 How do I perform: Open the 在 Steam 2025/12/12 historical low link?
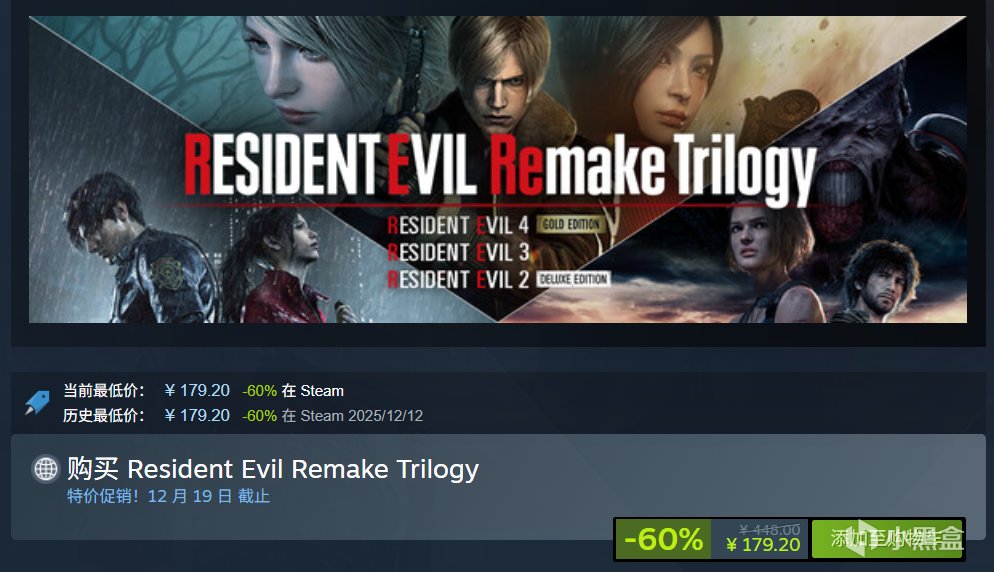click(352, 415)
